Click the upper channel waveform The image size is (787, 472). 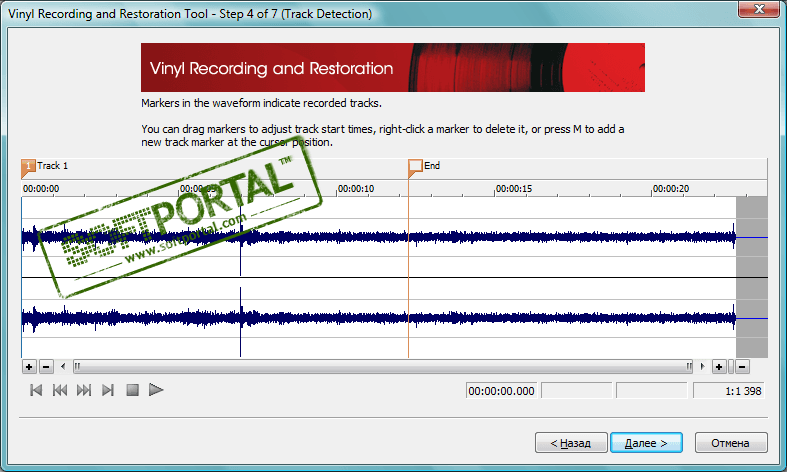378,237
